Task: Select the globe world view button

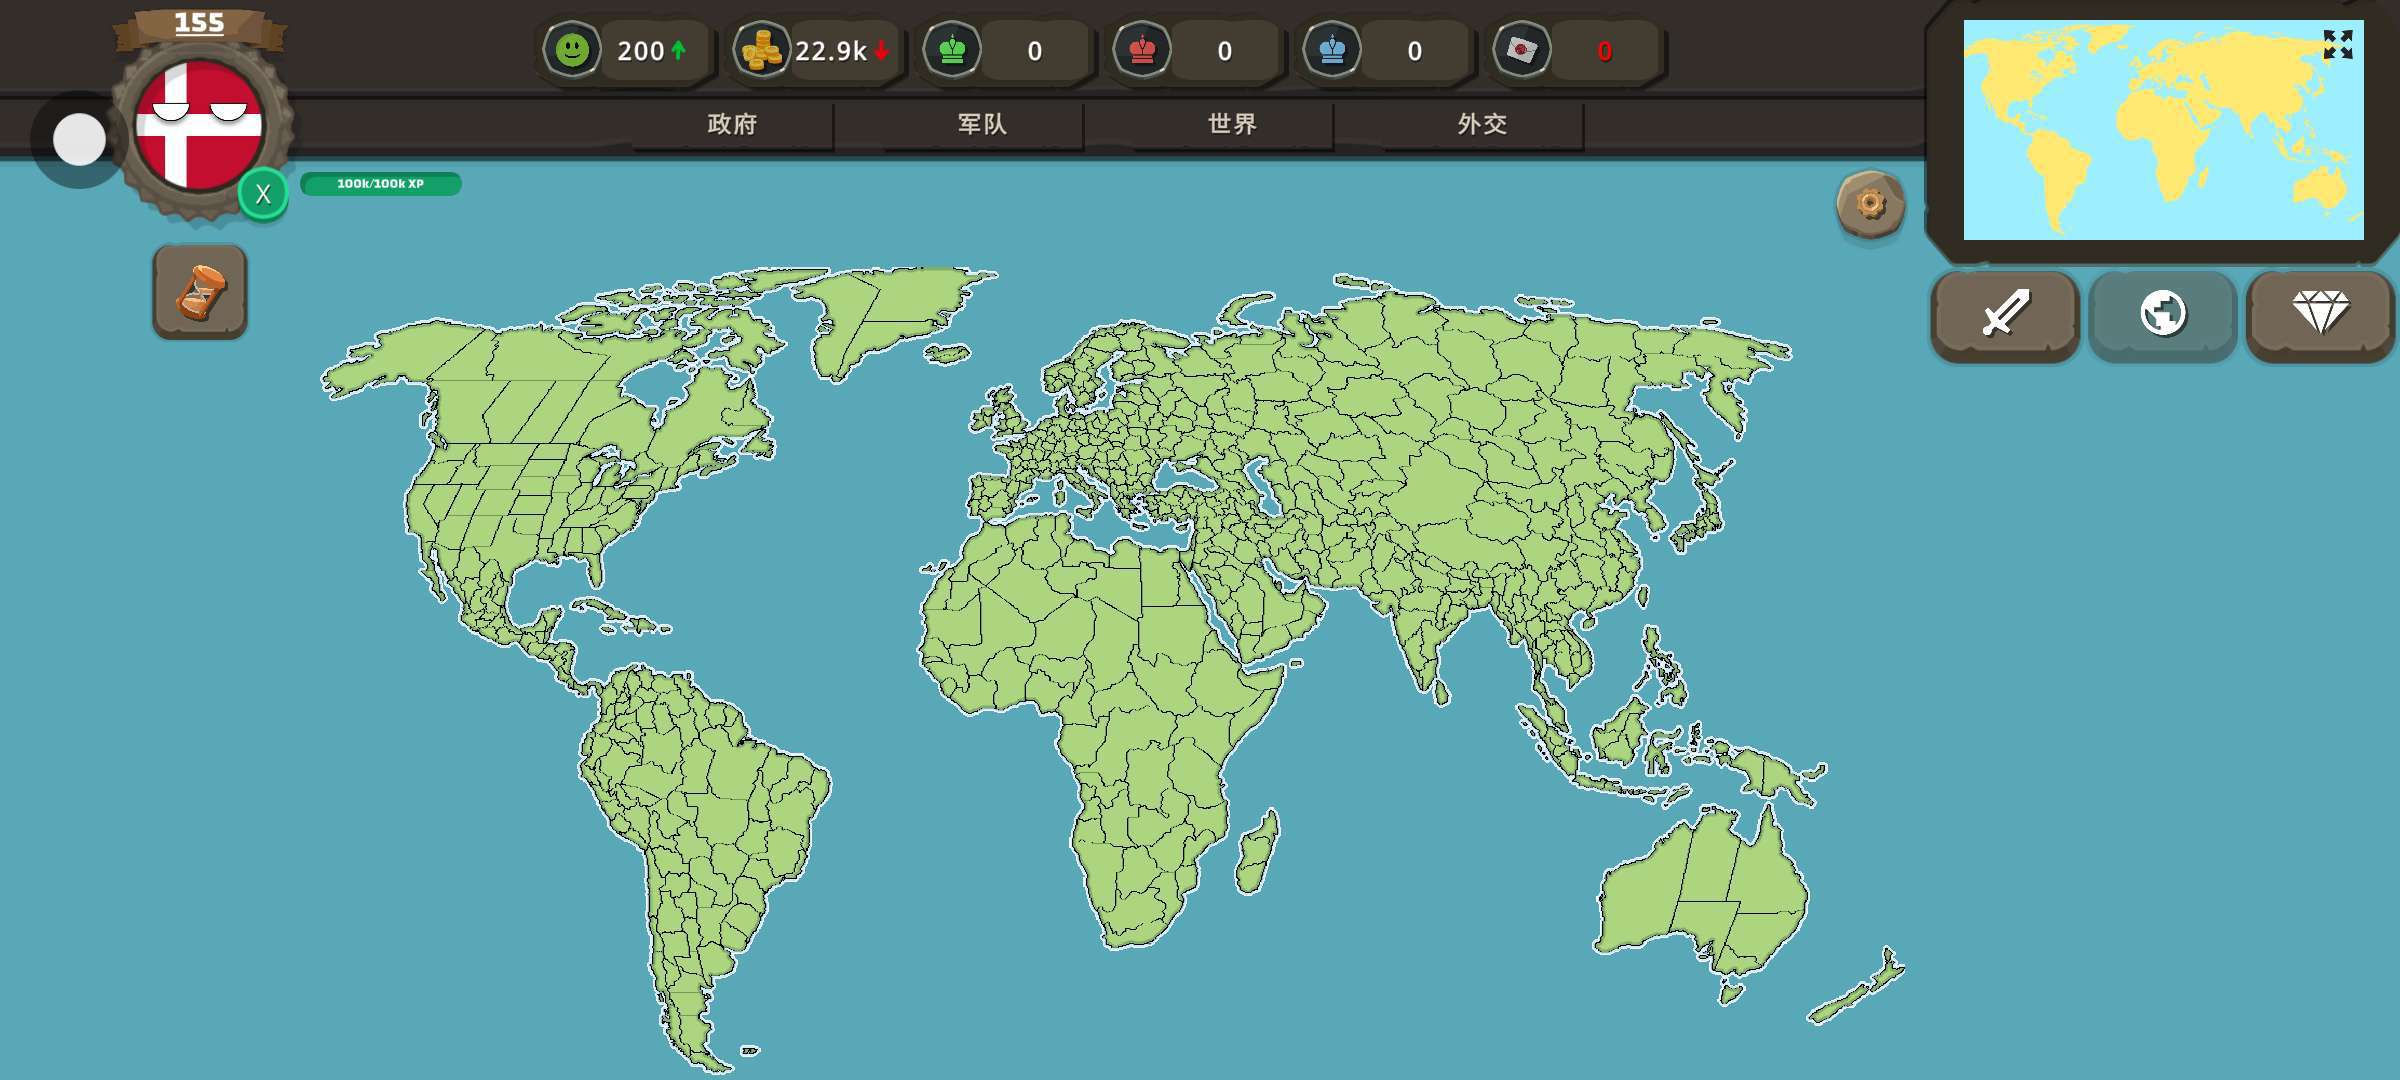Action: [2162, 314]
